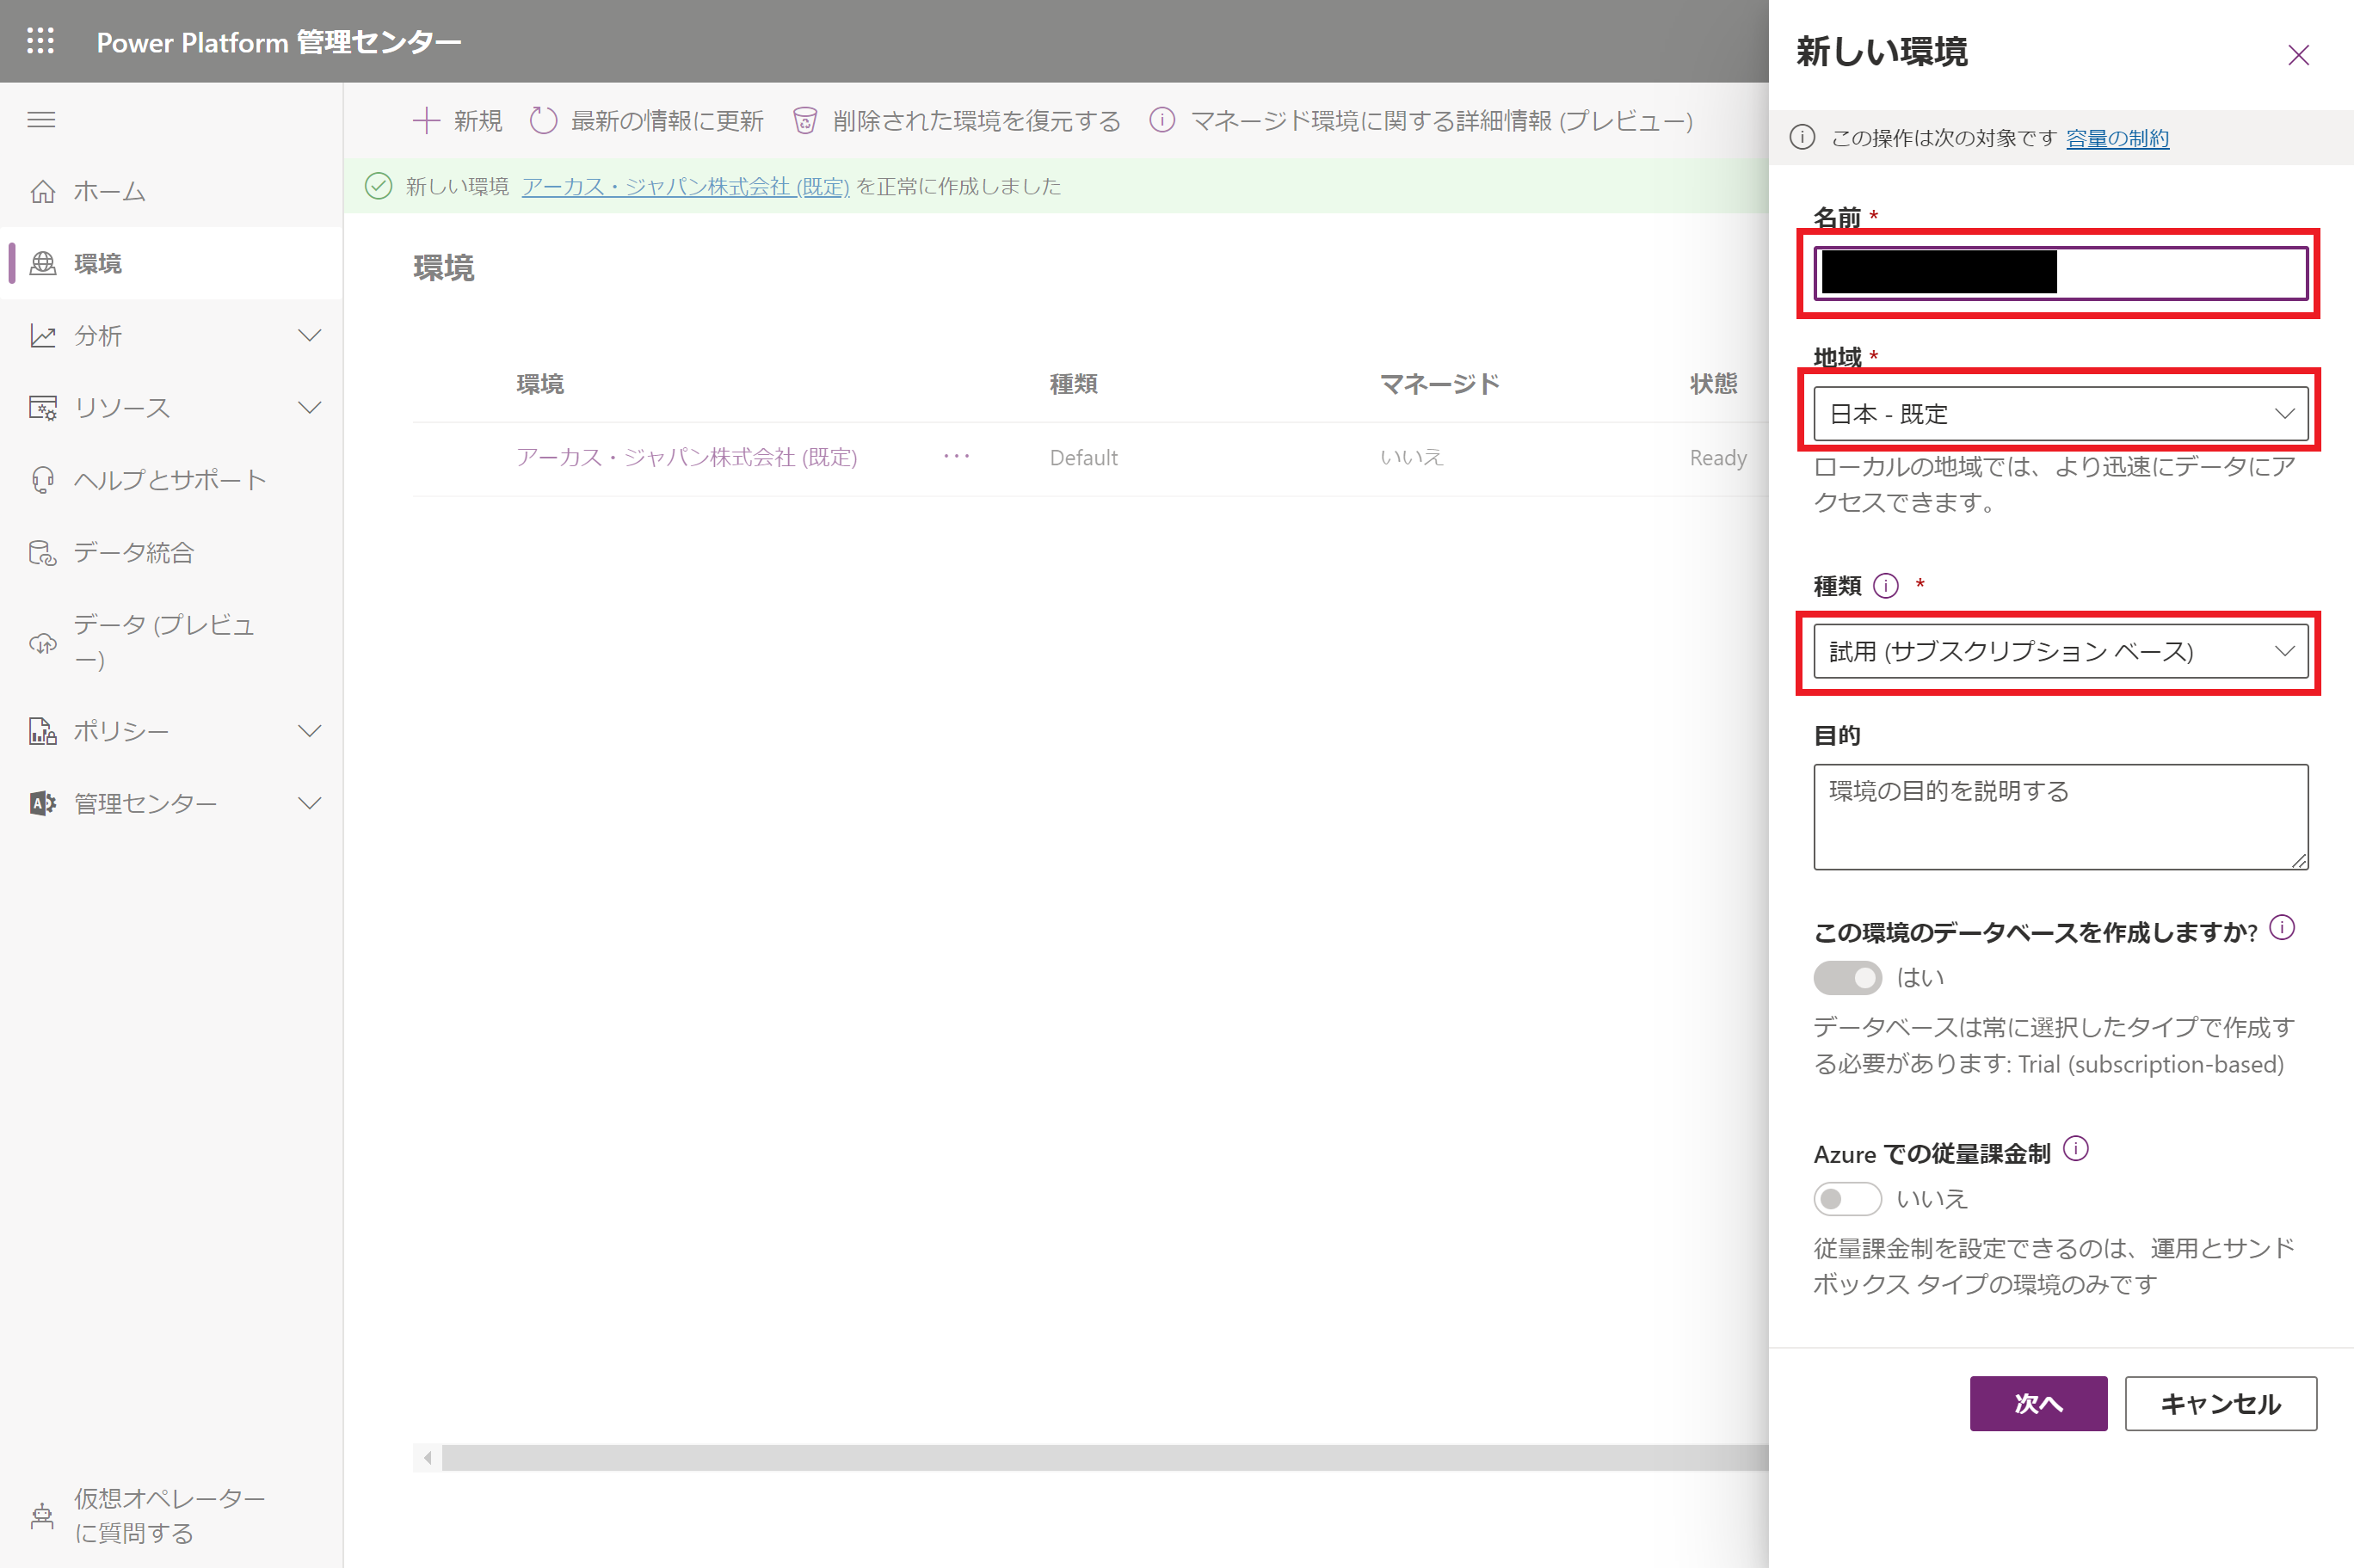Click the 目的 description text area

pyautogui.click(x=2061, y=817)
